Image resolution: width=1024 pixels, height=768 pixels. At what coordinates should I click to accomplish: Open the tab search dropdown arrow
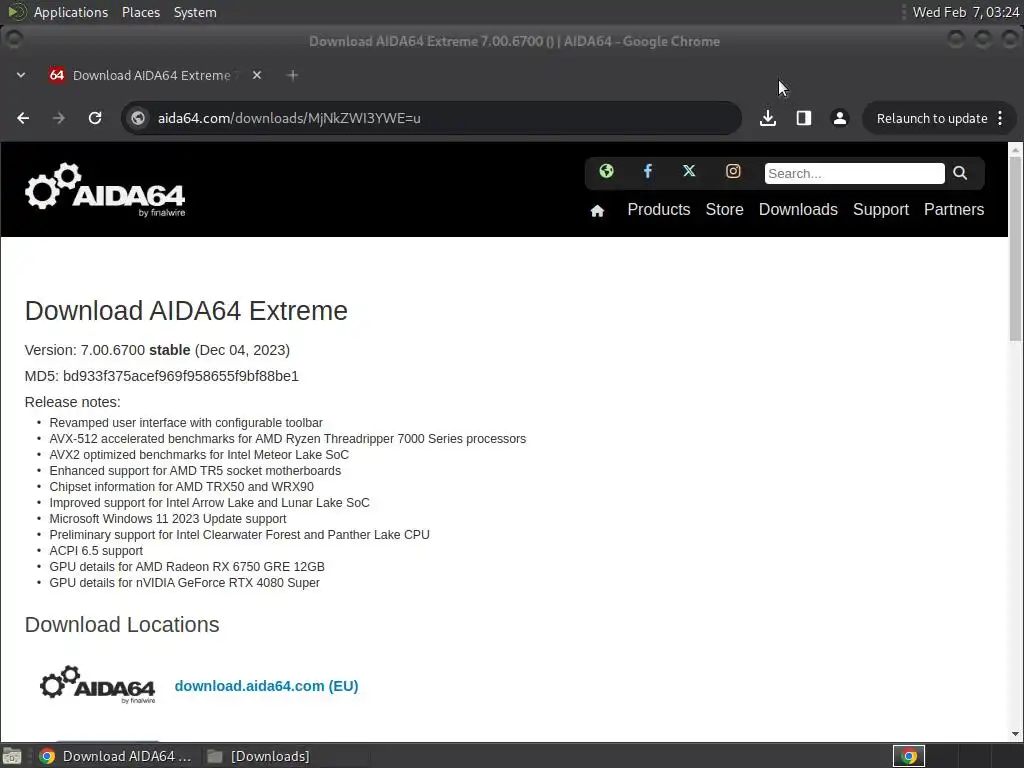[21, 75]
